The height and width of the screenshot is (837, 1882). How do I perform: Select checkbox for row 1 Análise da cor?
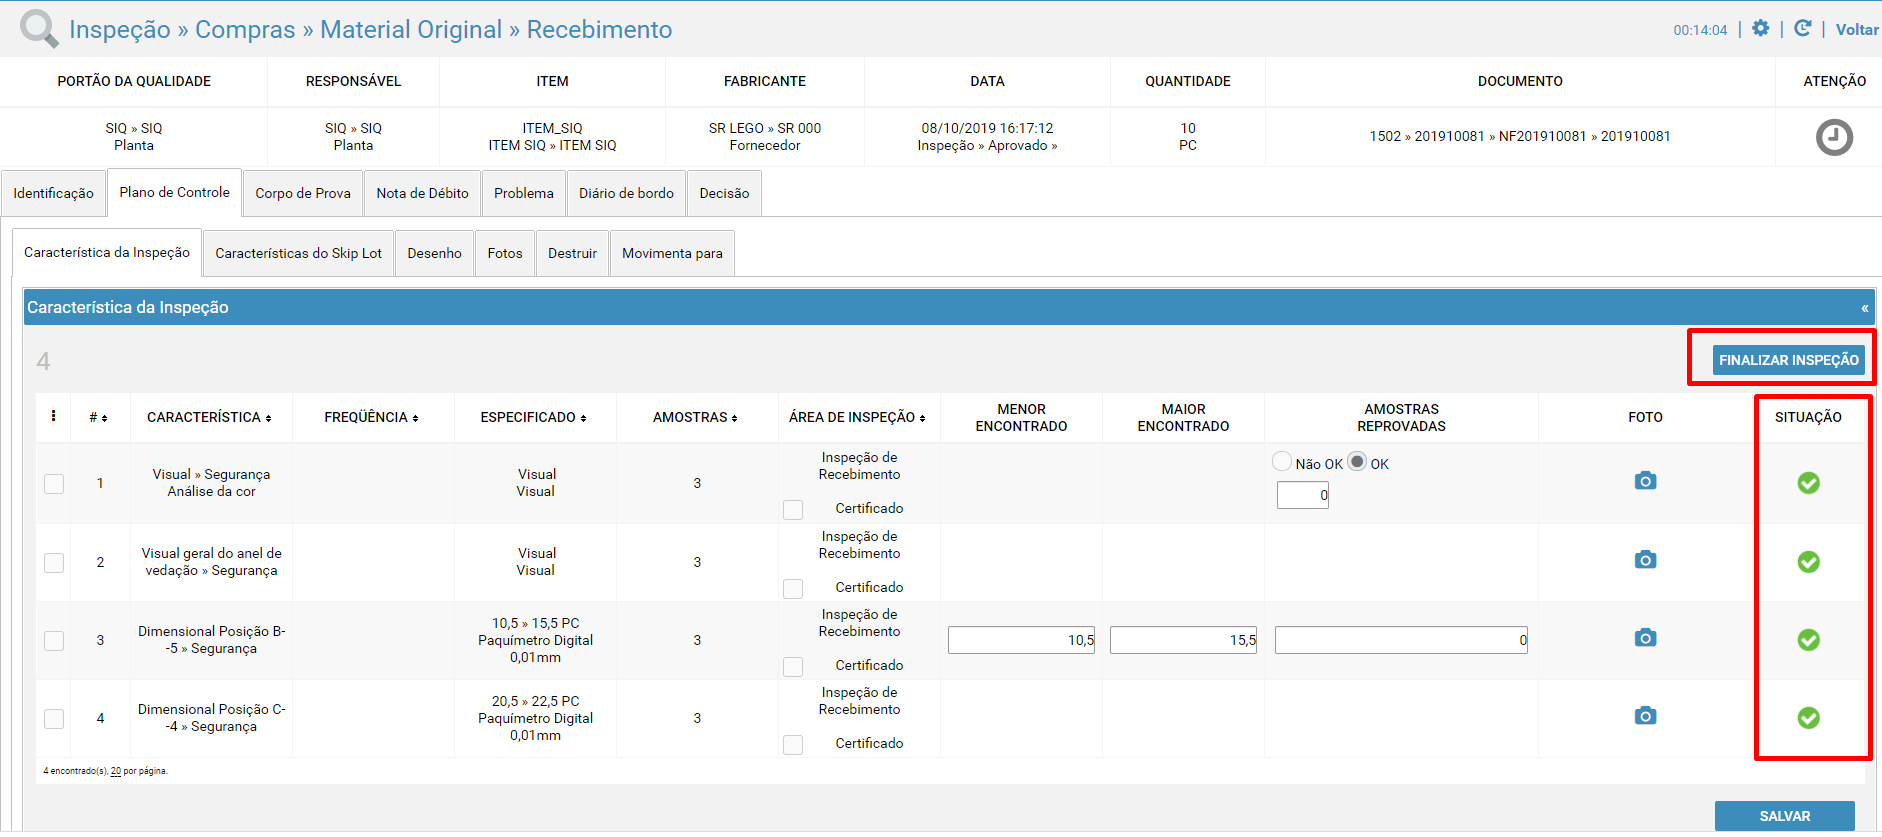[54, 484]
